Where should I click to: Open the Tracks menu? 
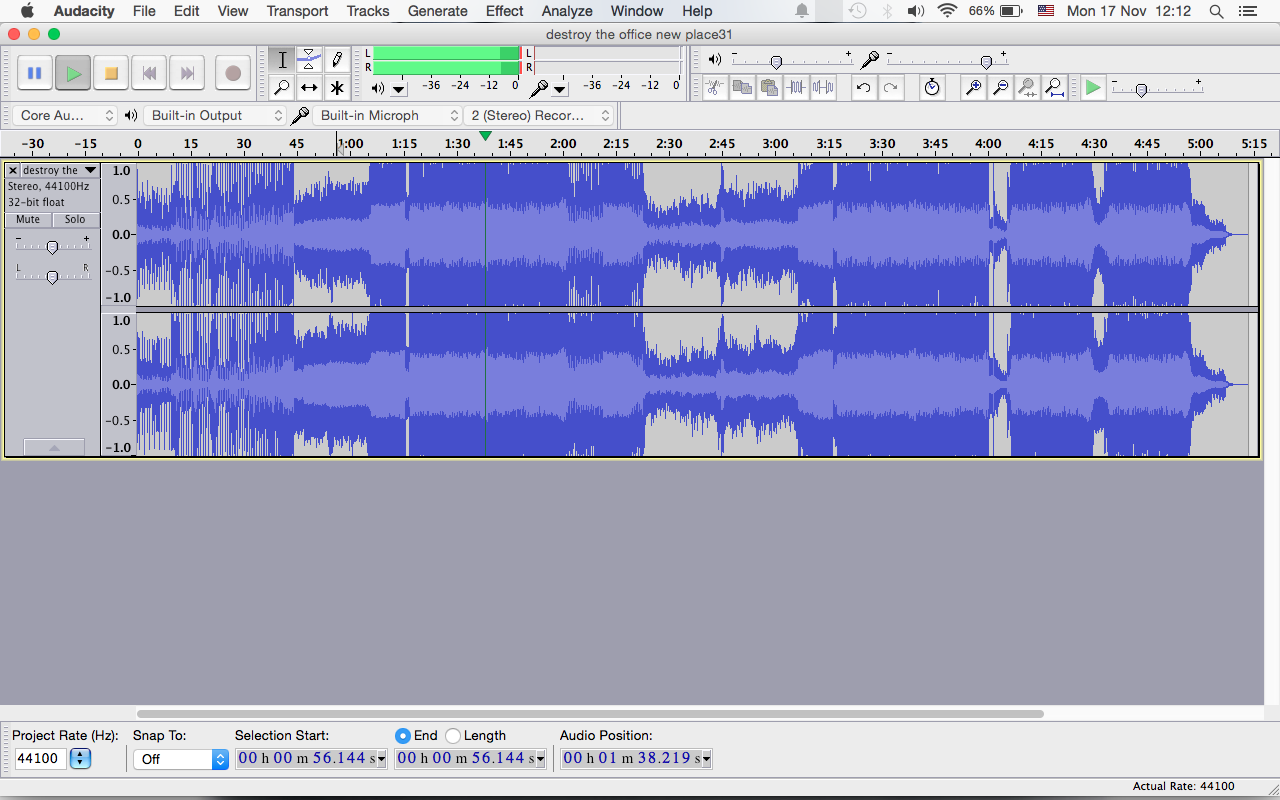pos(368,11)
